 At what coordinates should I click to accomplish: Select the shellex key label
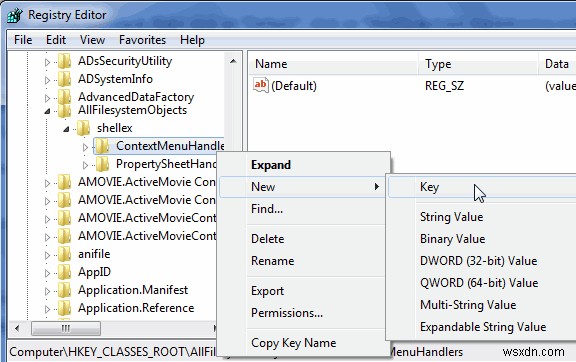click(115, 128)
